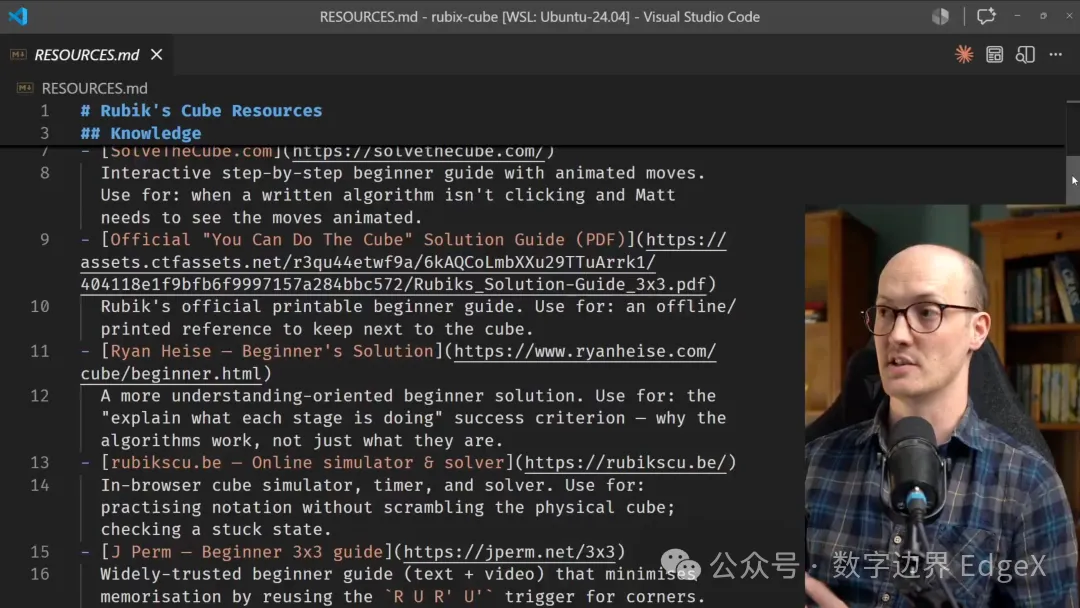Click text "Widely-trusted beginner guide (text + video)"
1080x608 pixels.
point(322,574)
